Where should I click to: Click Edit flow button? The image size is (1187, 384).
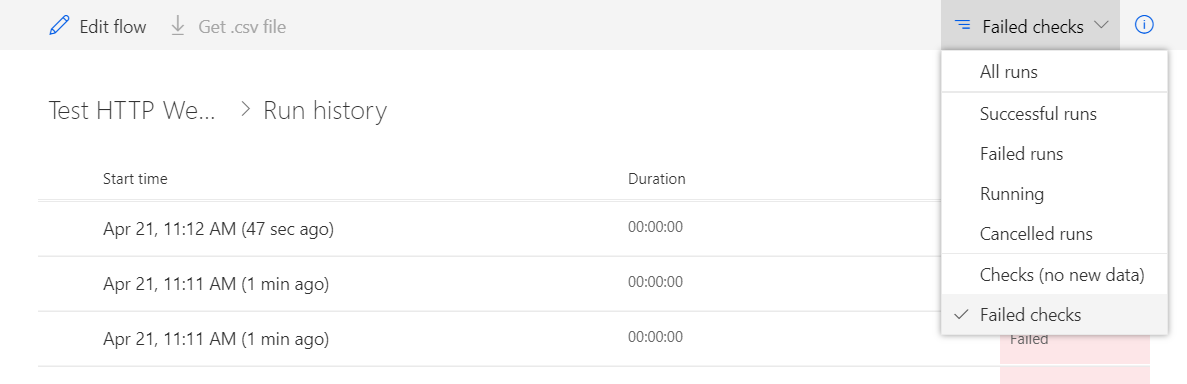point(97,27)
